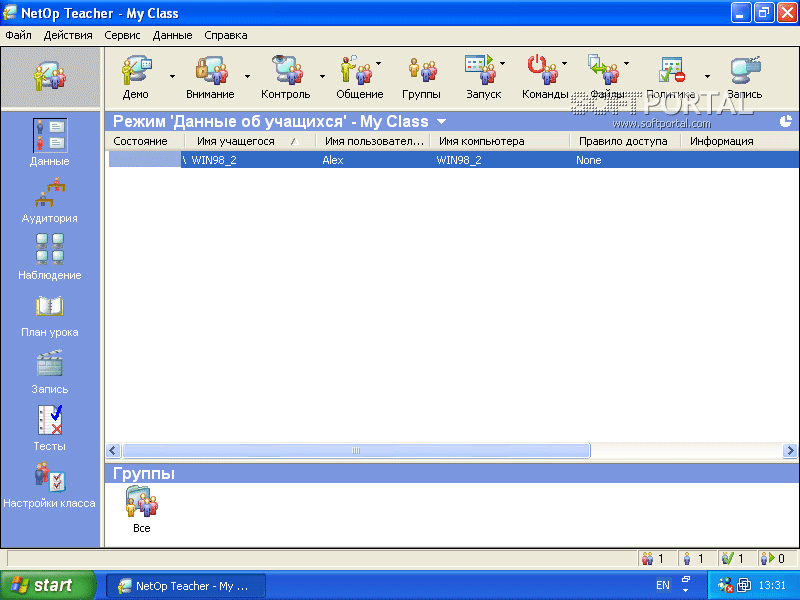Click the network connection tray icon

[744, 585]
